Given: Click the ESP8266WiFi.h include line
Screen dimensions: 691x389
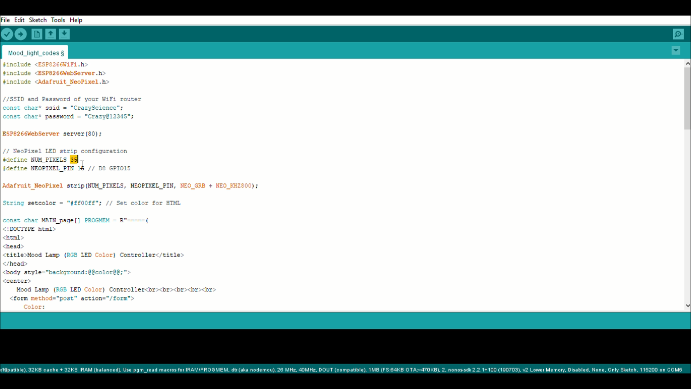Looking at the screenshot, I should tap(45, 64).
